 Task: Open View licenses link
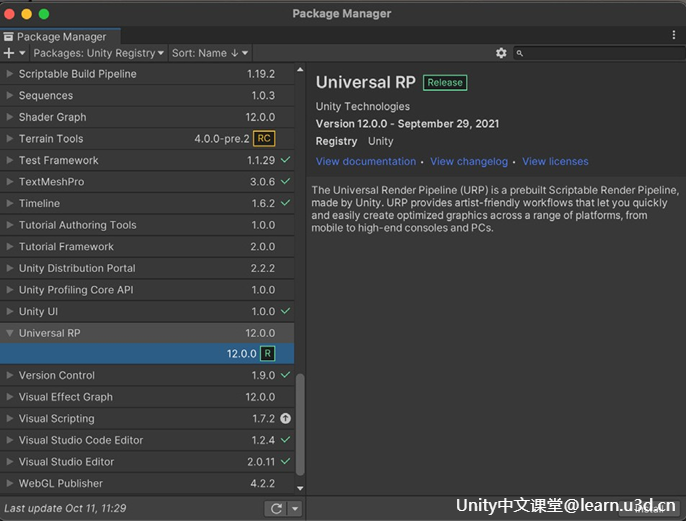pos(555,161)
